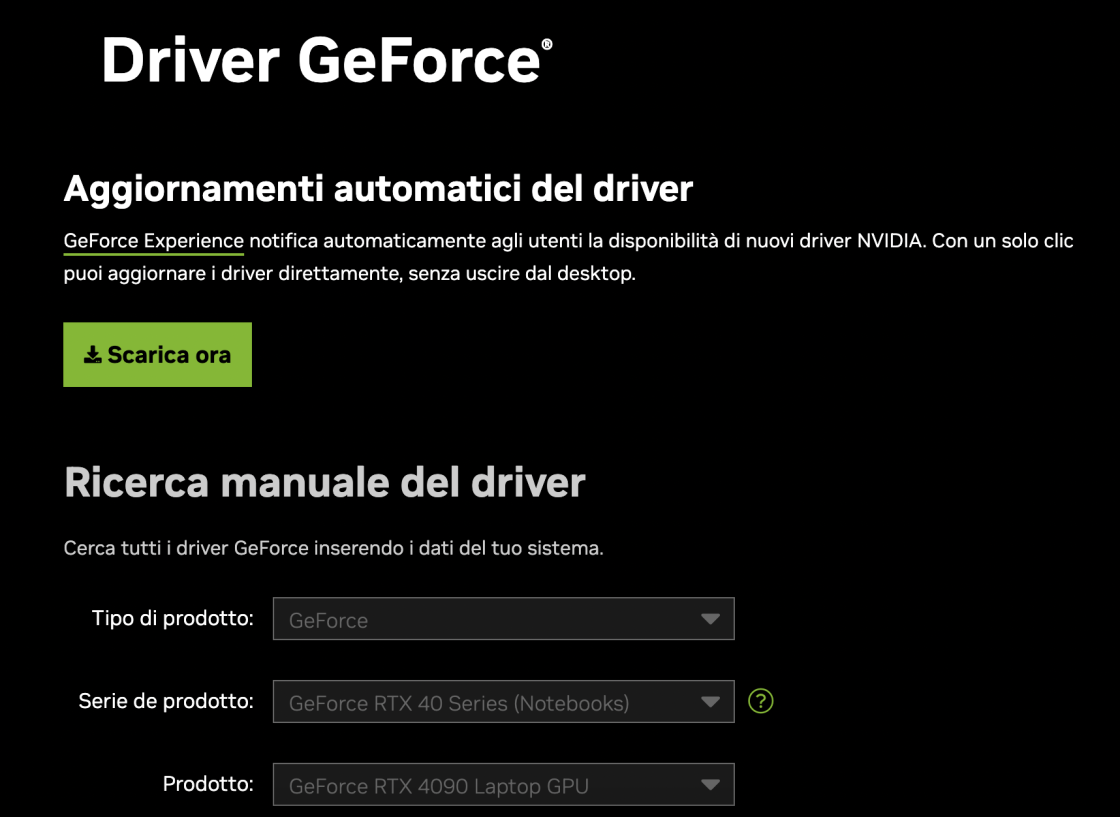Open the GeForce RTX 4090 Laptop GPU dropdown
The image size is (1120, 817).
point(503,784)
